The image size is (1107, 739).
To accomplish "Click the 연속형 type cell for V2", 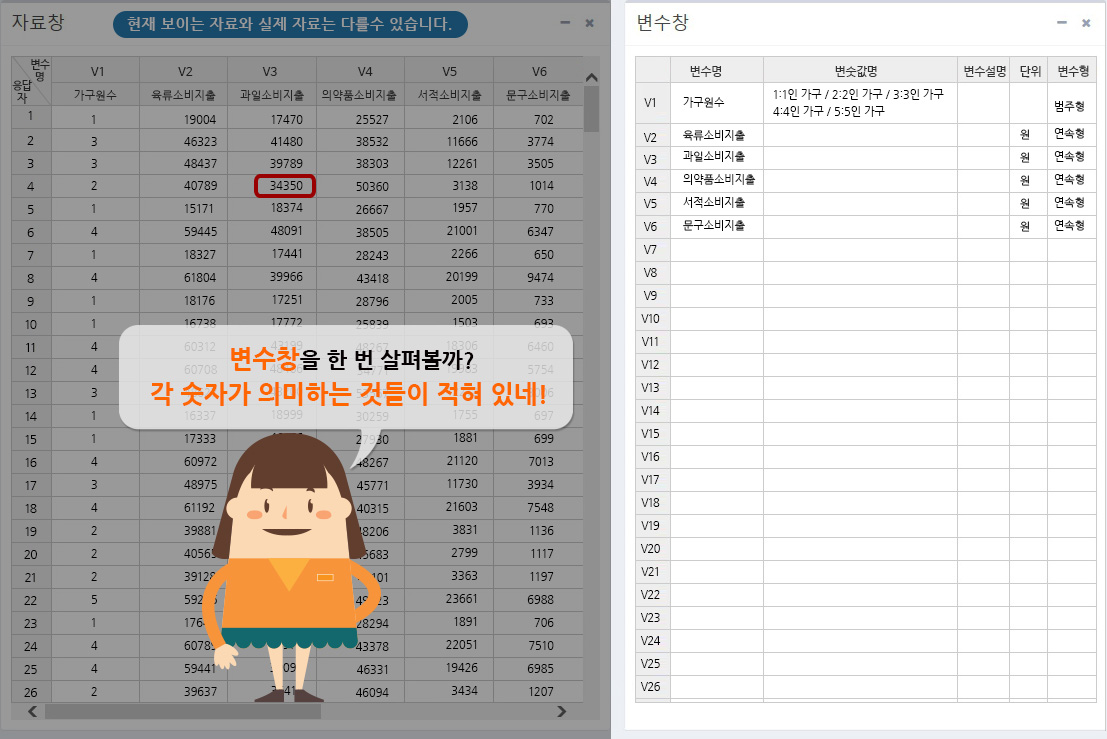I will [x=1070, y=133].
